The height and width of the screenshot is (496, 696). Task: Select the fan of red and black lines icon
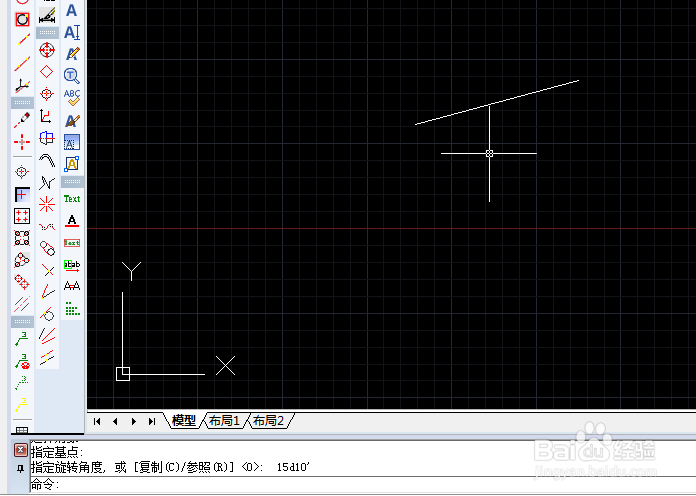click(x=47, y=336)
